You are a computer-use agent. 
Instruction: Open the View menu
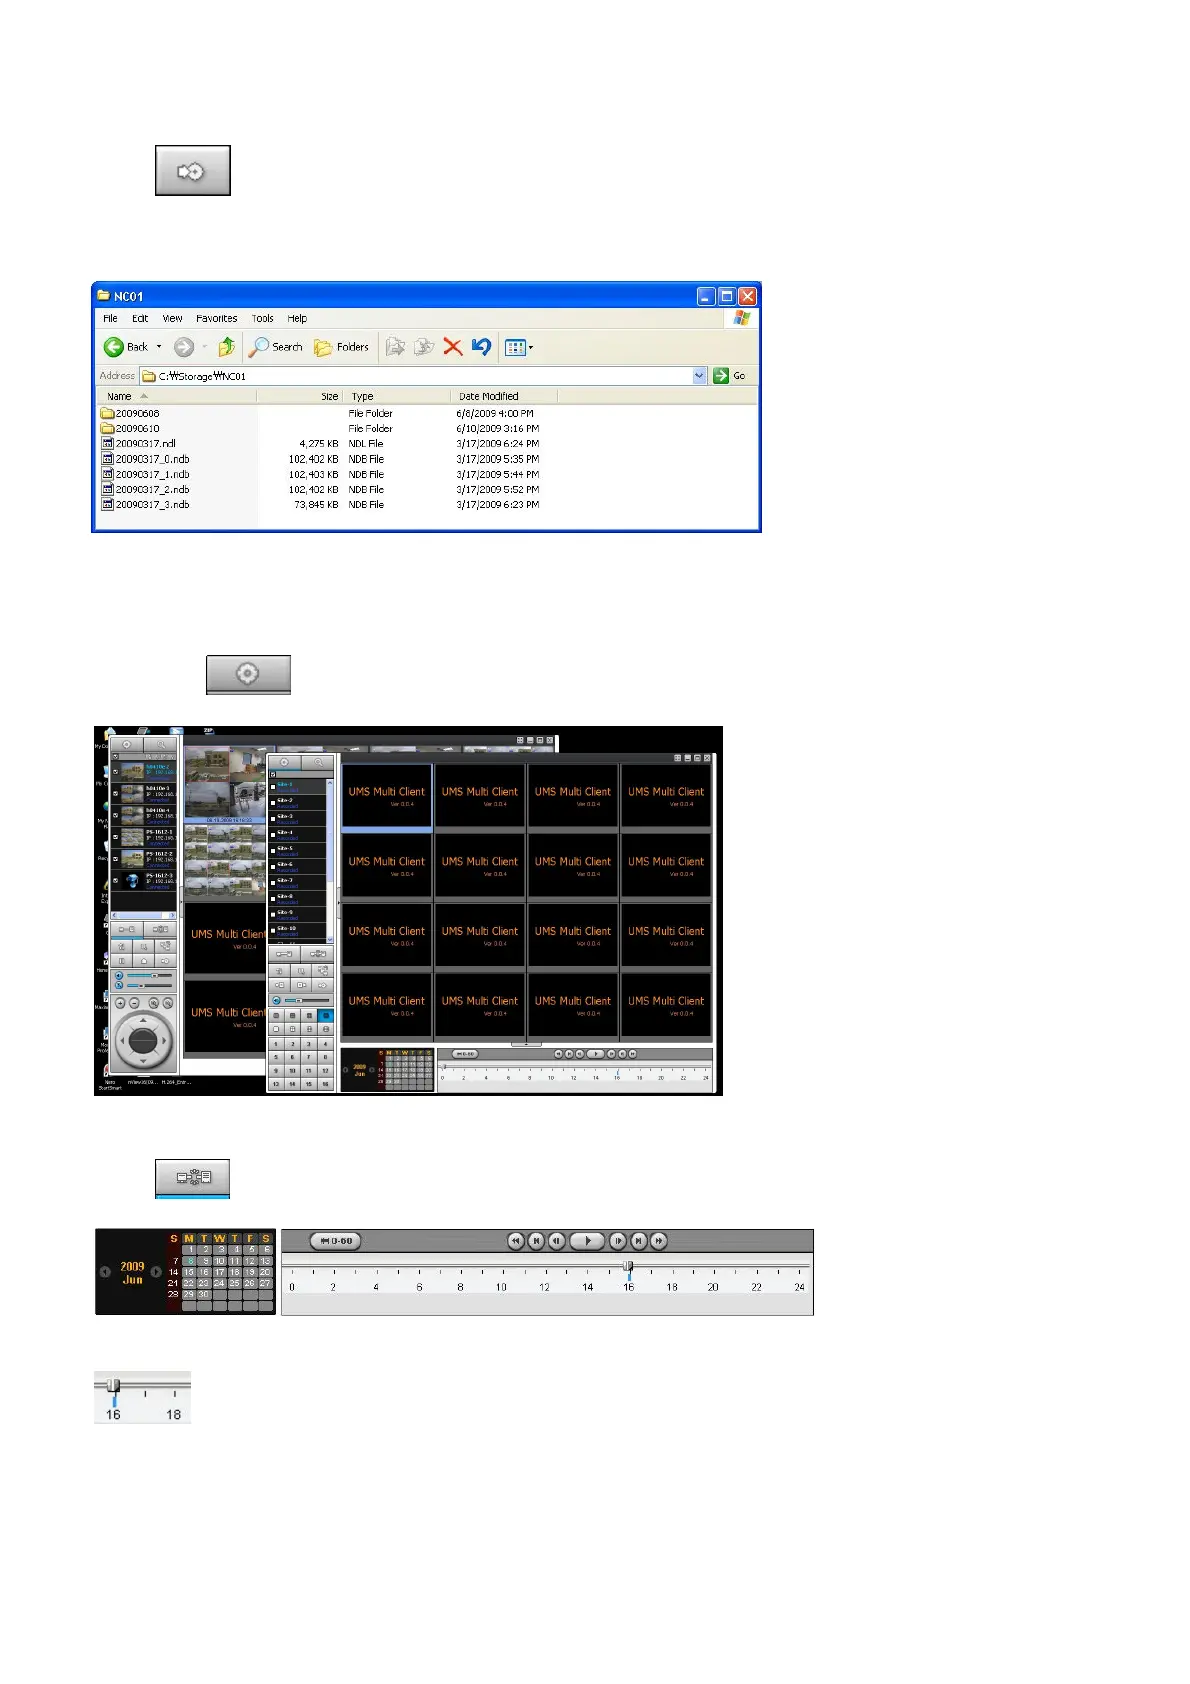(x=172, y=319)
